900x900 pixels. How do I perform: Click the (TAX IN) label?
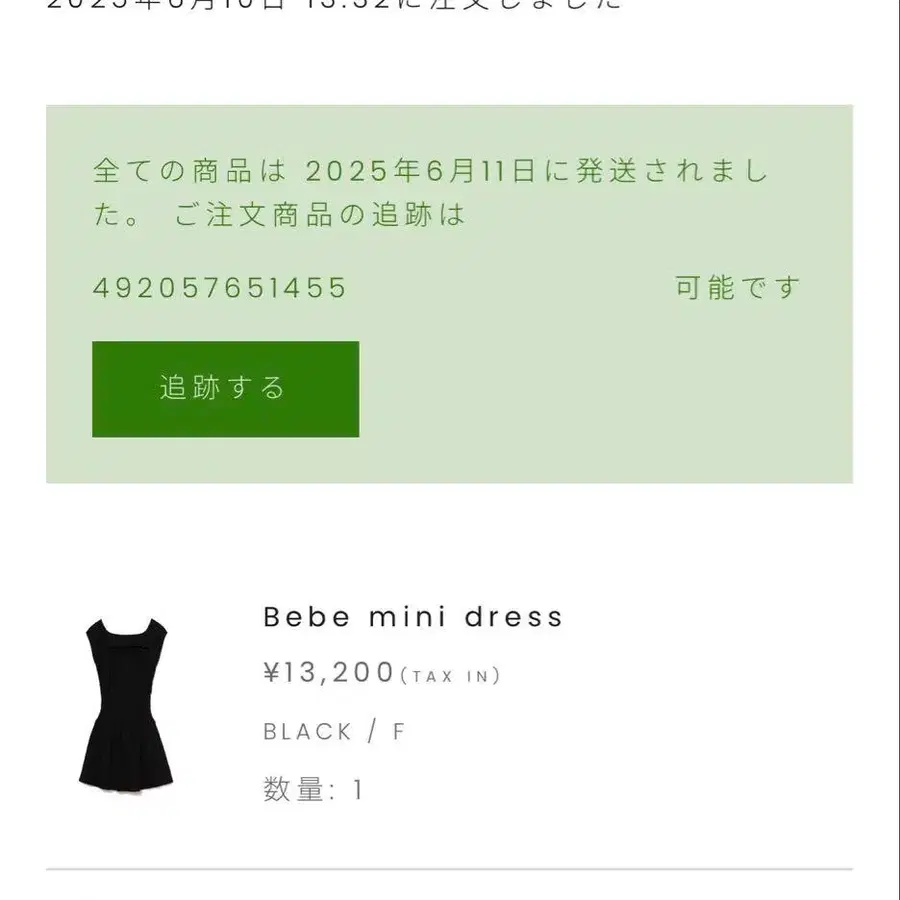pos(451,676)
